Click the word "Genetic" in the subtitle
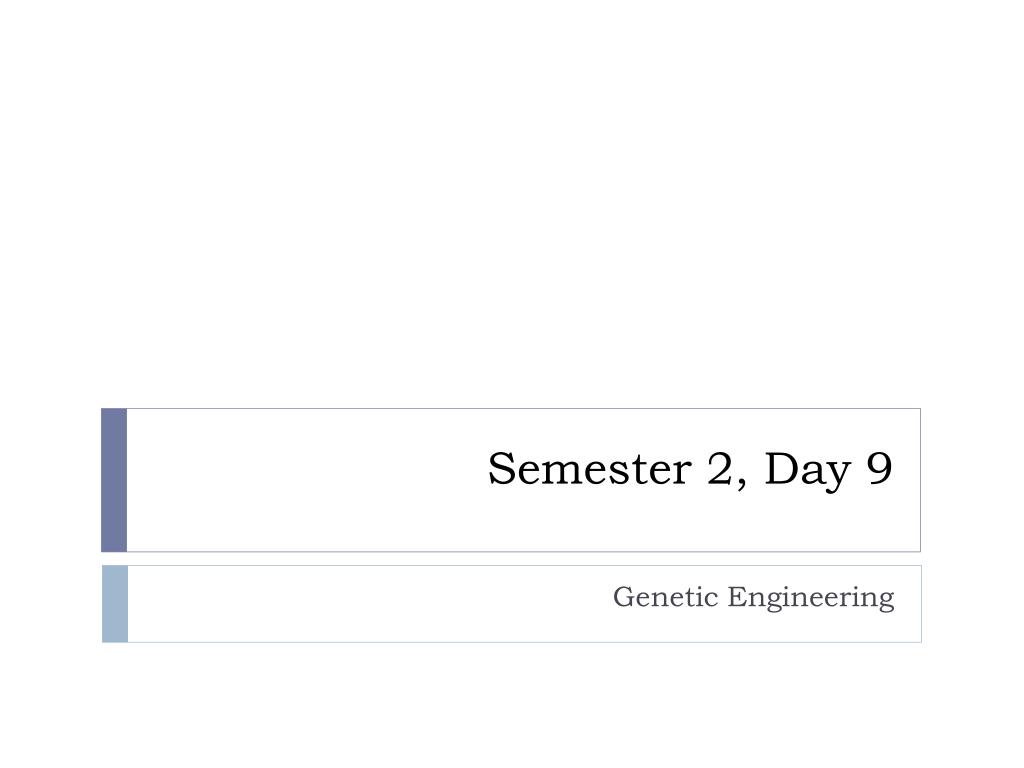 (x=665, y=597)
